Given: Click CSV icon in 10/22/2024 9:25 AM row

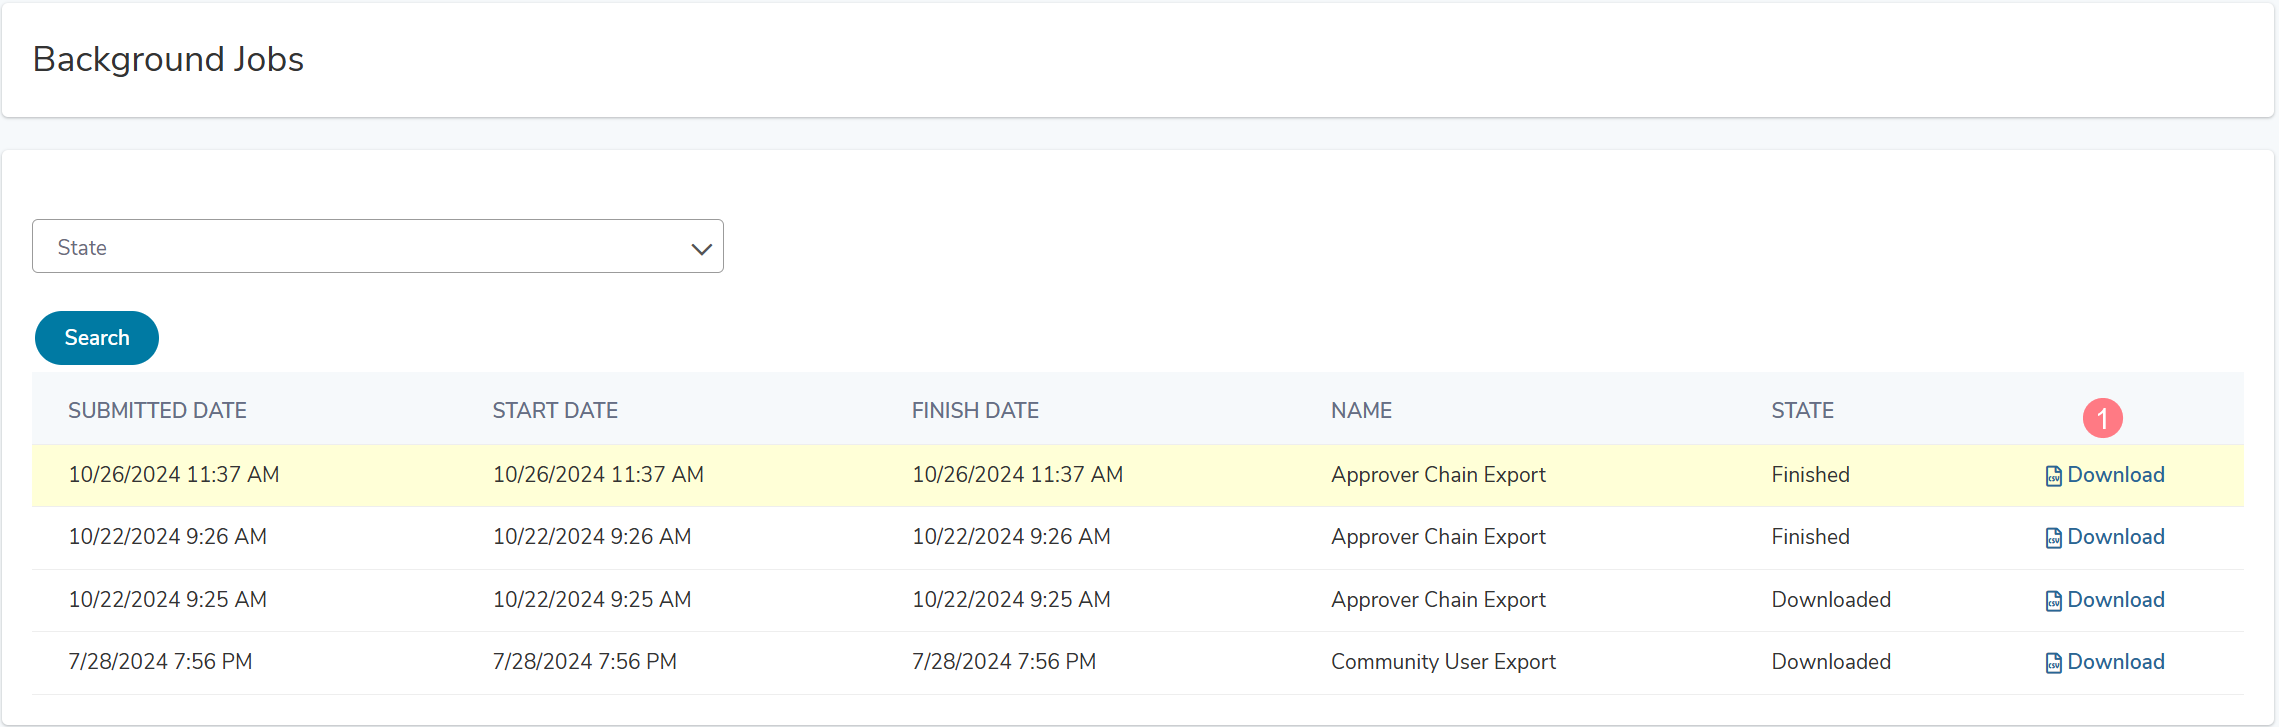Looking at the screenshot, I should 2054,601.
